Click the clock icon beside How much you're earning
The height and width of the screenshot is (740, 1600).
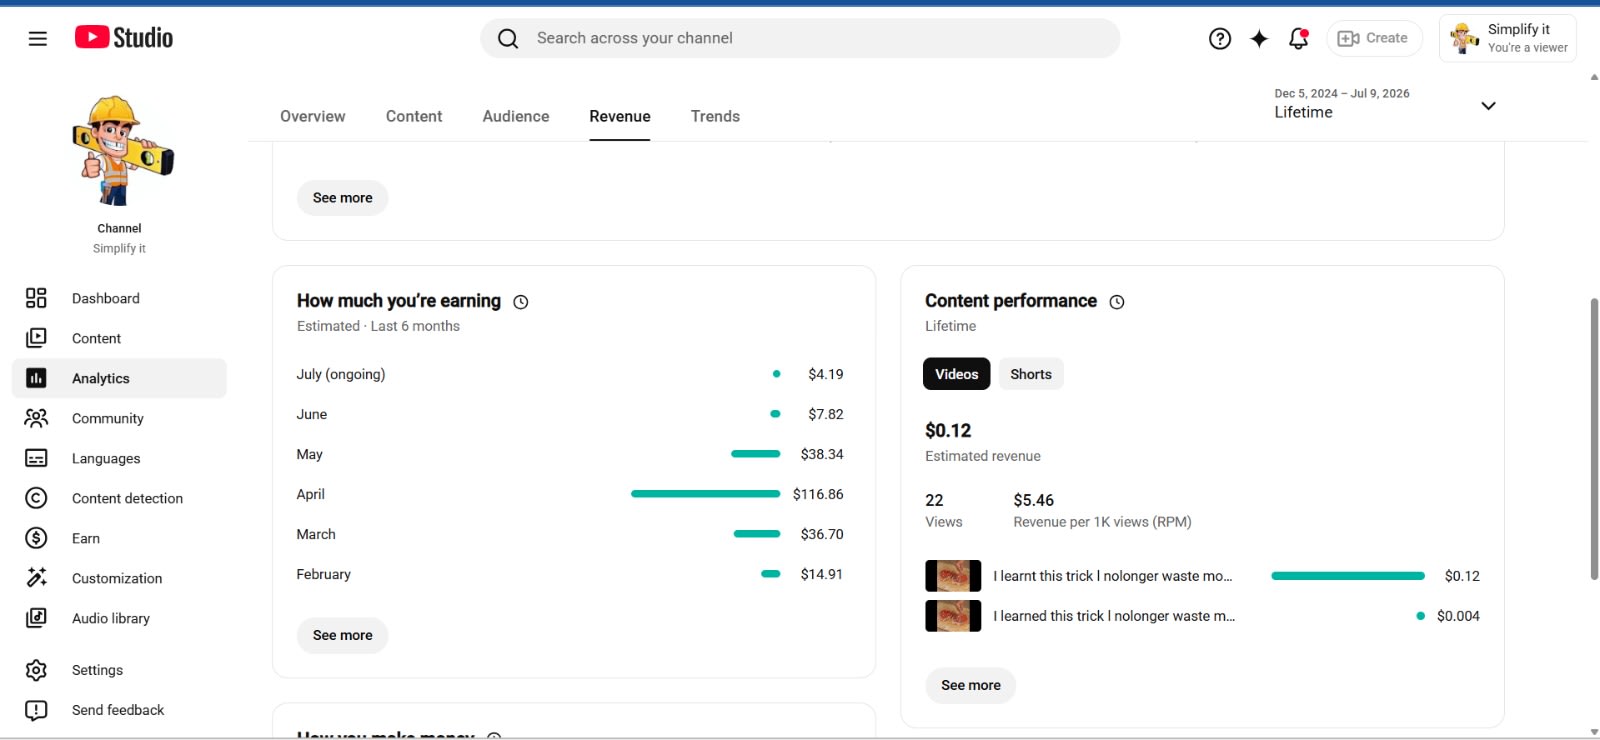click(x=521, y=302)
